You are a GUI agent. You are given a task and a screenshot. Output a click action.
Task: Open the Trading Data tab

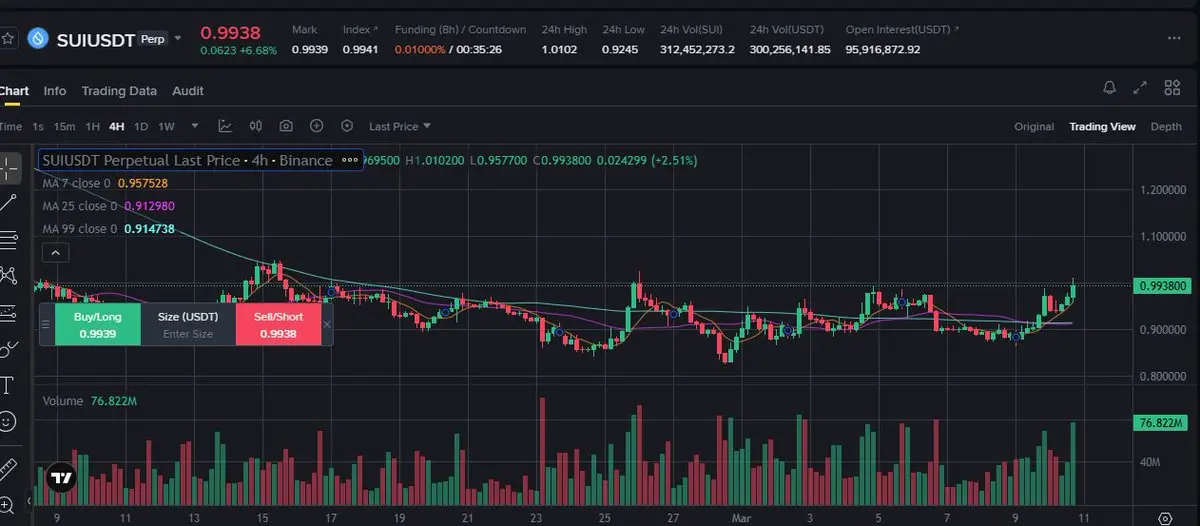pyautogui.click(x=119, y=90)
